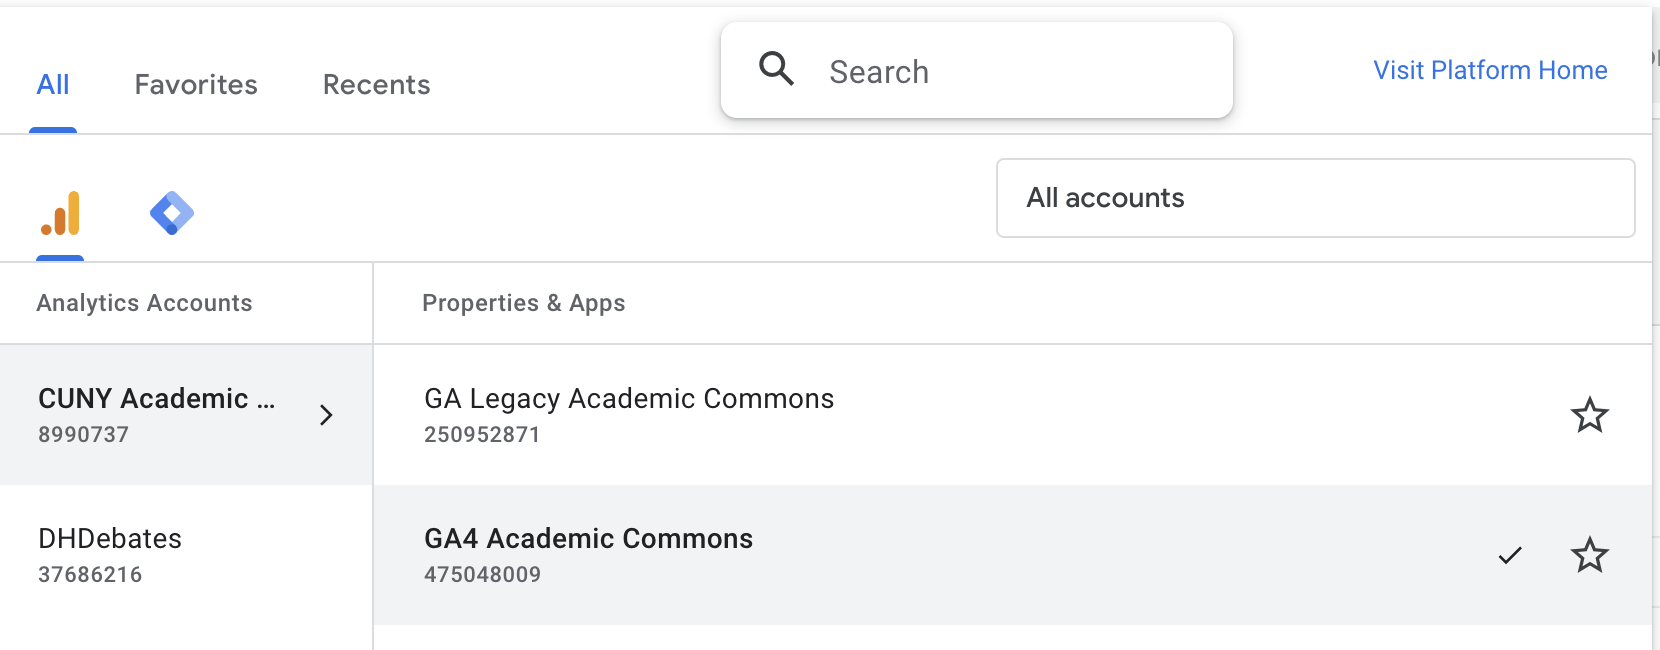Open the All accounts dropdown filter
1660x650 pixels.
[x=1315, y=198]
